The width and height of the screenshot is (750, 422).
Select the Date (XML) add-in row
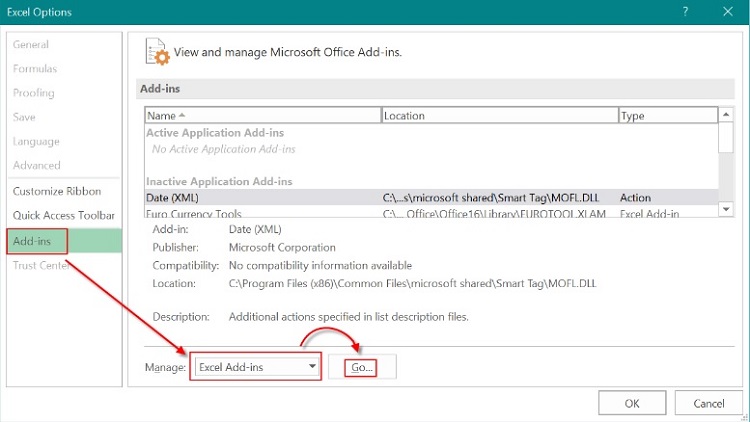[431, 198]
